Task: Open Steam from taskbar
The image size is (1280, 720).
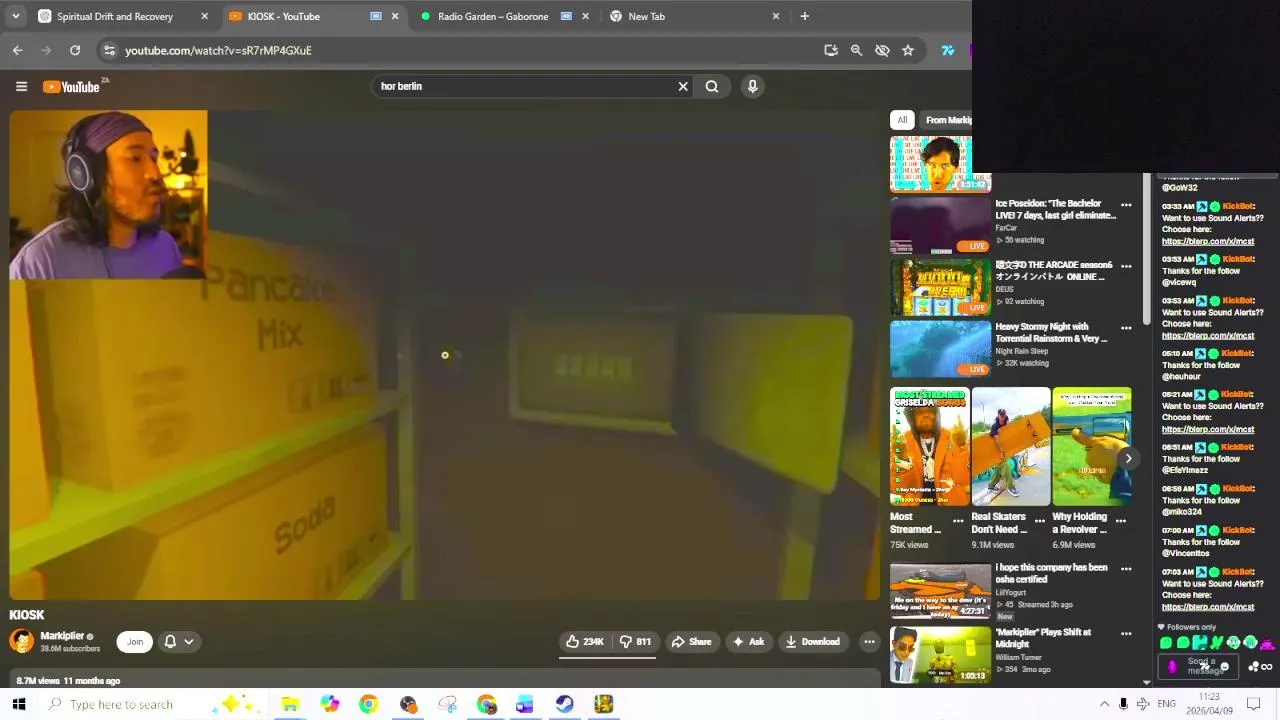Action: tap(564, 704)
